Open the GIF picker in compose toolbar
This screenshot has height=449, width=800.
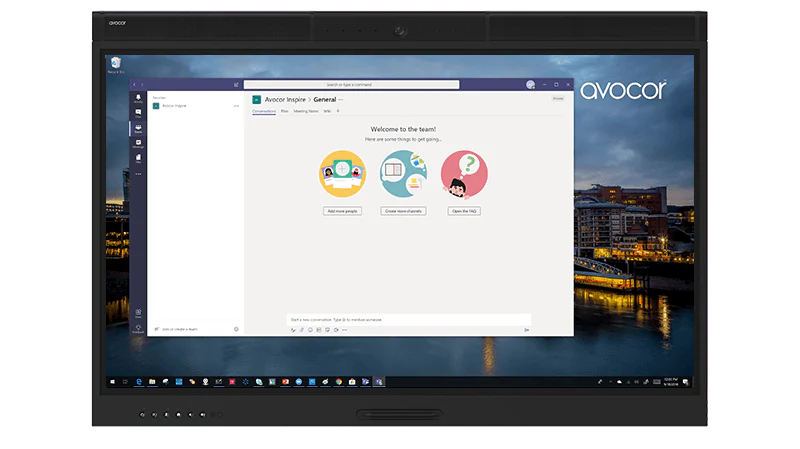coord(319,330)
